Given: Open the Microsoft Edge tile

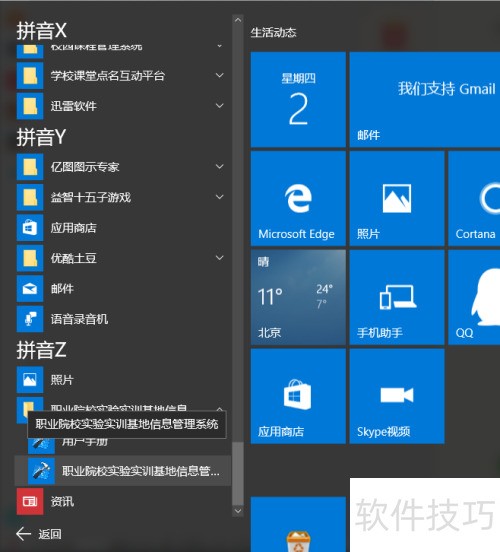Looking at the screenshot, I should [x=298, y=198].
